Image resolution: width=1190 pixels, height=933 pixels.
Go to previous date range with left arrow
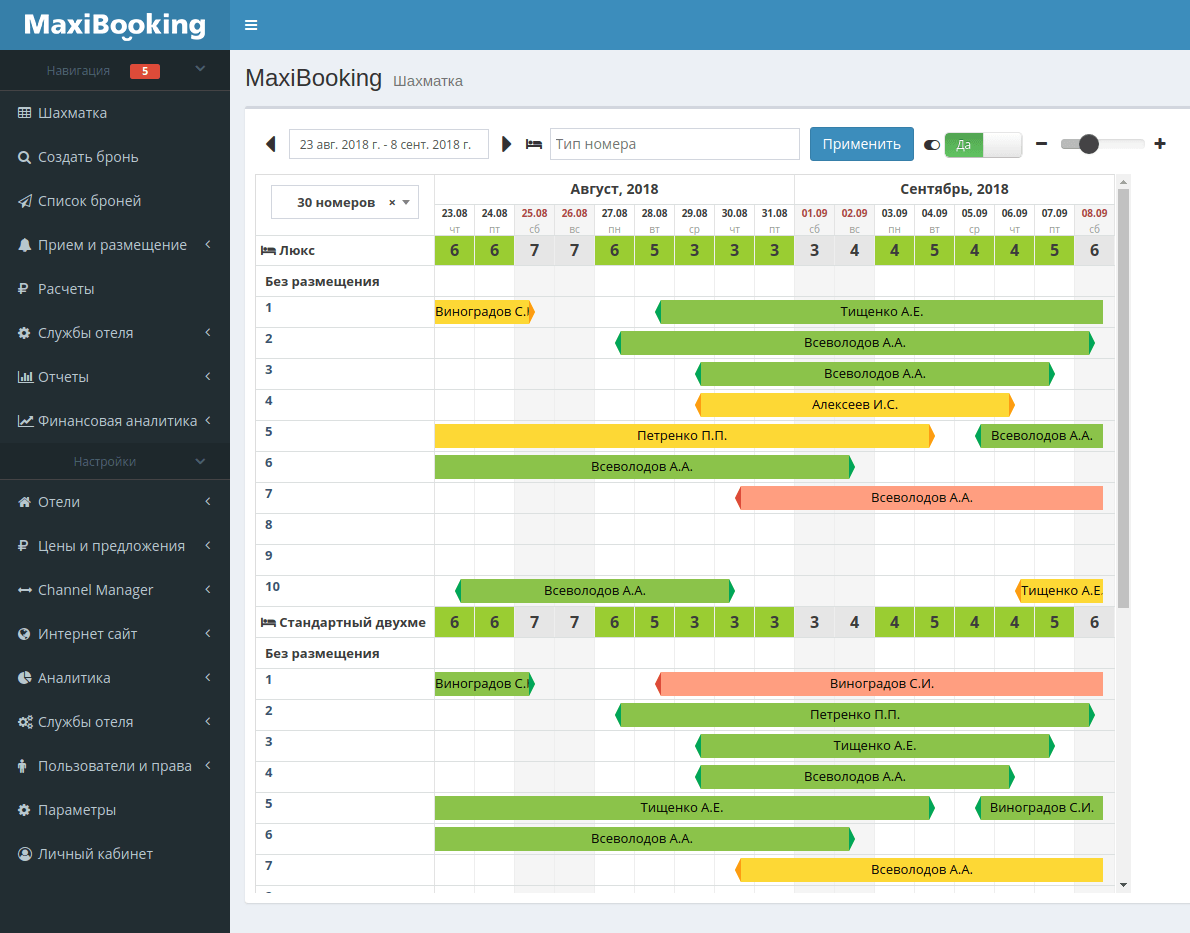270,144
